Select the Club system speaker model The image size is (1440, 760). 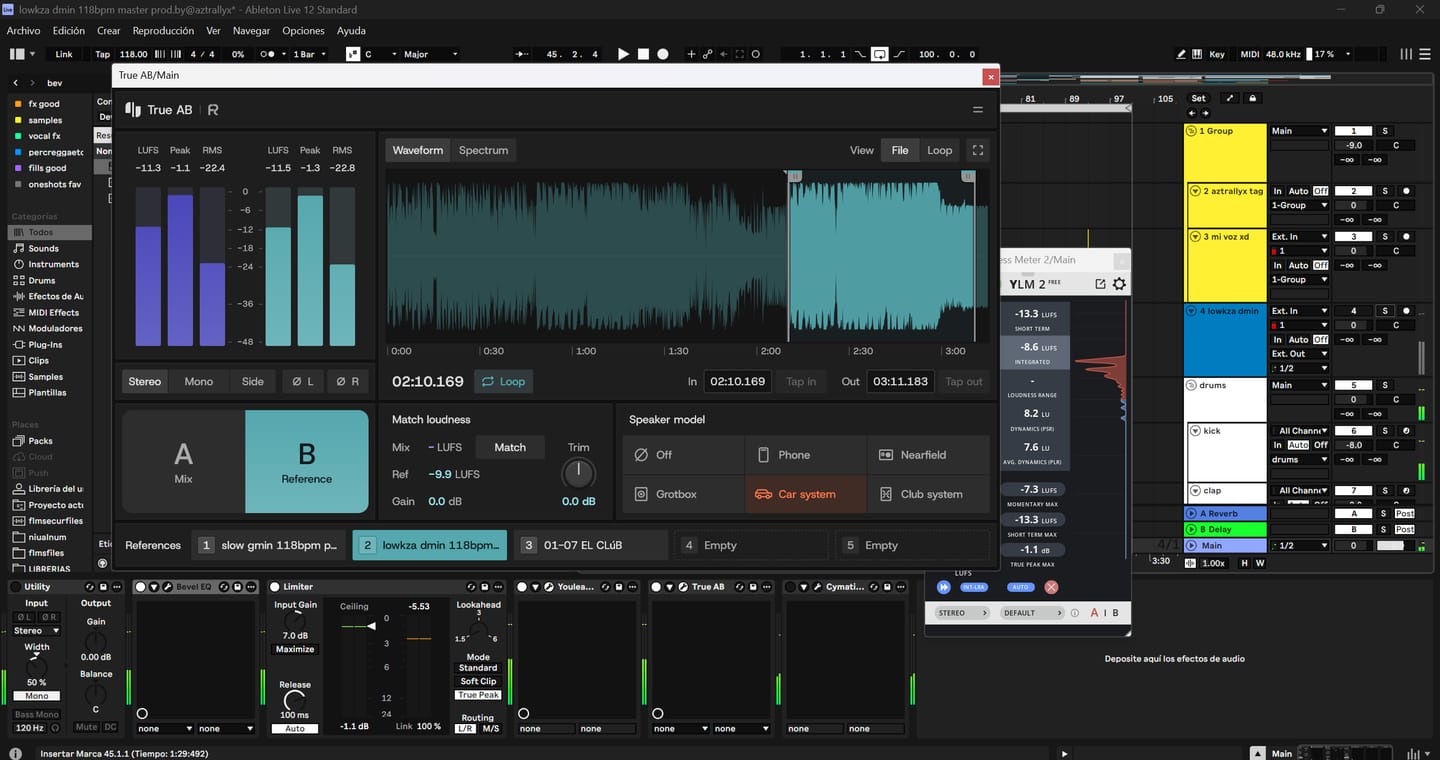929,494
